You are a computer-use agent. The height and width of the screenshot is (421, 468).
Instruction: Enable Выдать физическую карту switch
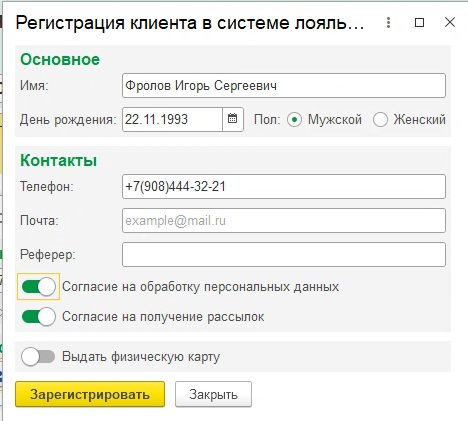point(38,356)
